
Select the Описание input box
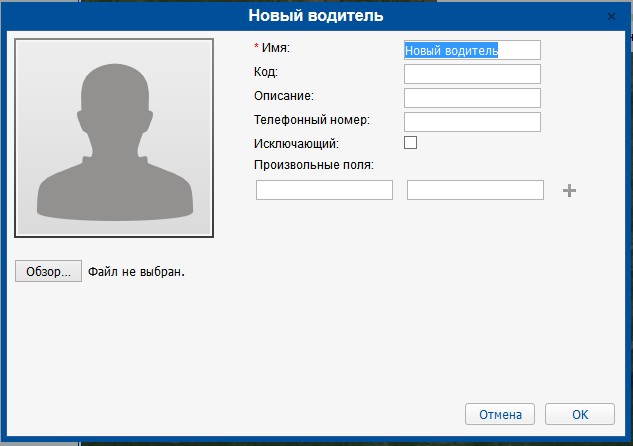pyautogui.click(x=472, y=98)
